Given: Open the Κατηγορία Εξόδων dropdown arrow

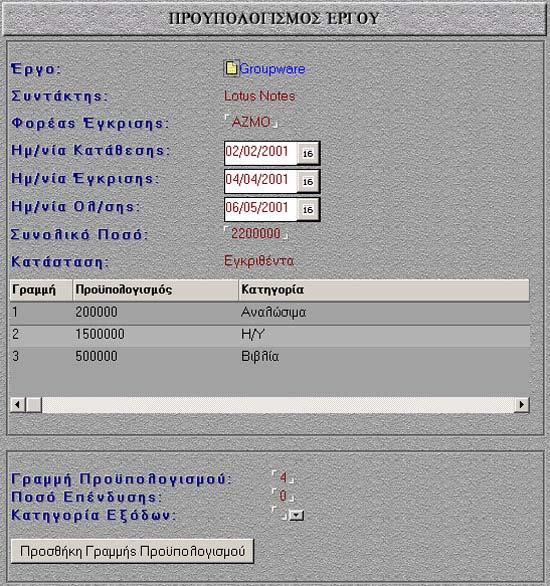Looking at the screenshot, I should 297,516.
